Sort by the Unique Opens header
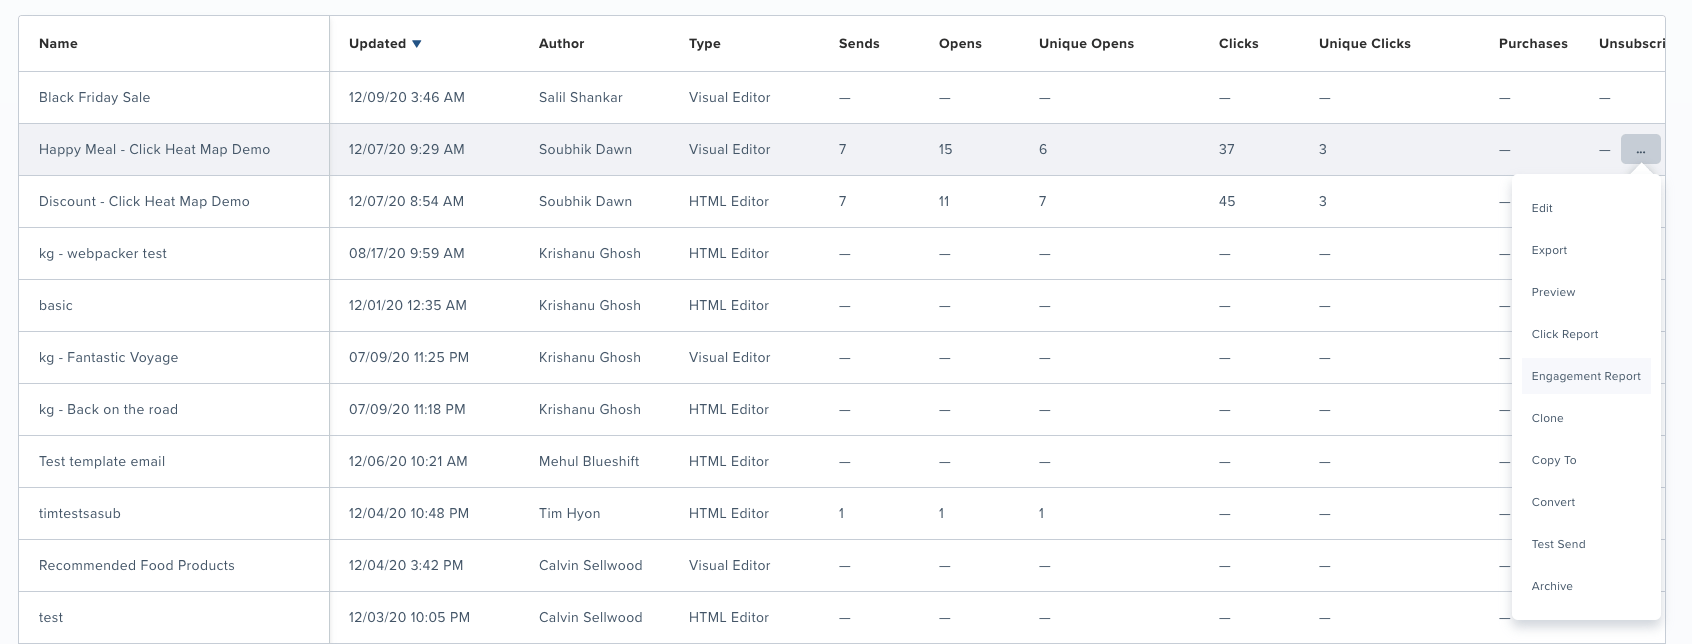The height and width of the screenshot is (644, 1692). pos(1086,44)
